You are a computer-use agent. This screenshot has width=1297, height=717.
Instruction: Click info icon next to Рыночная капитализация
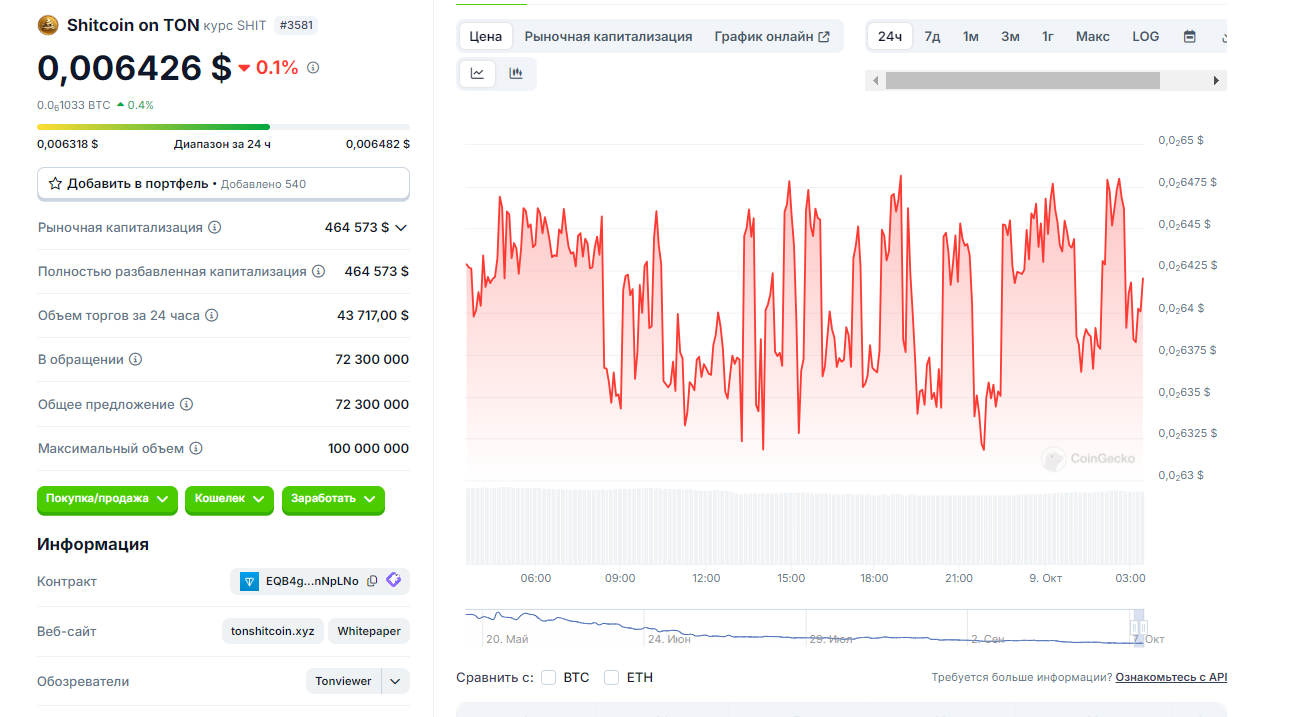215,228
